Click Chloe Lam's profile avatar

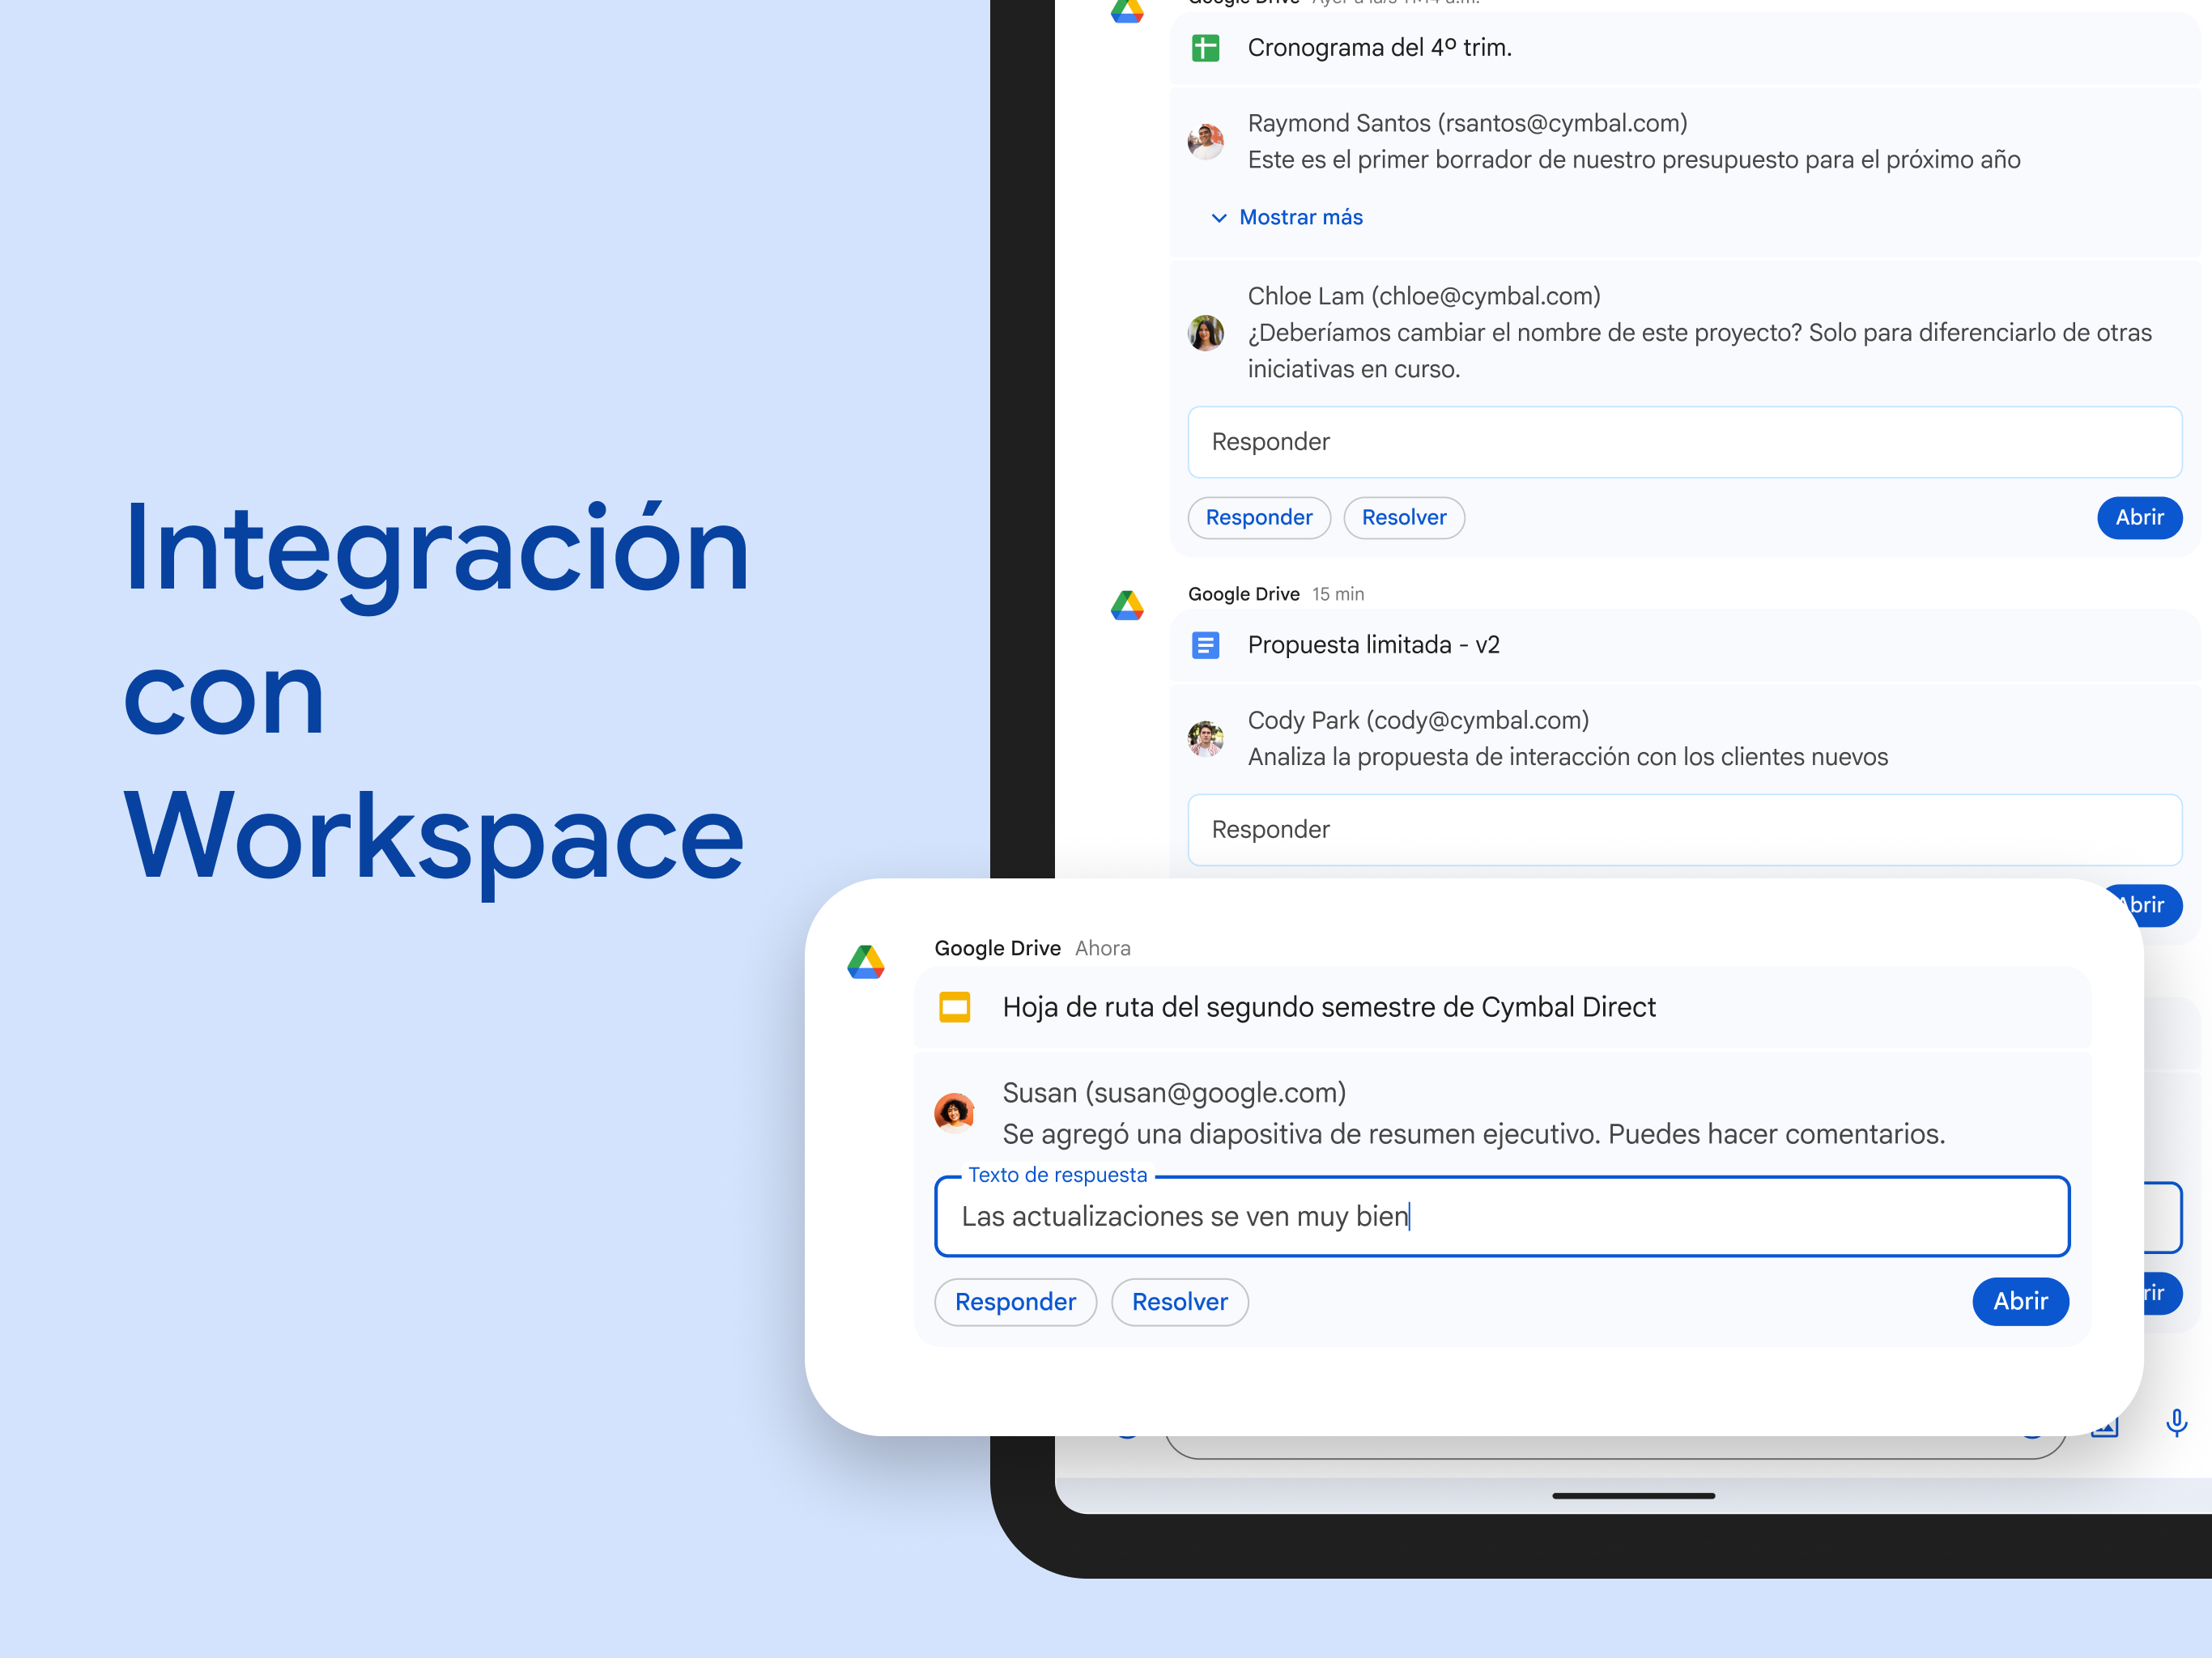click(1205, 333)
